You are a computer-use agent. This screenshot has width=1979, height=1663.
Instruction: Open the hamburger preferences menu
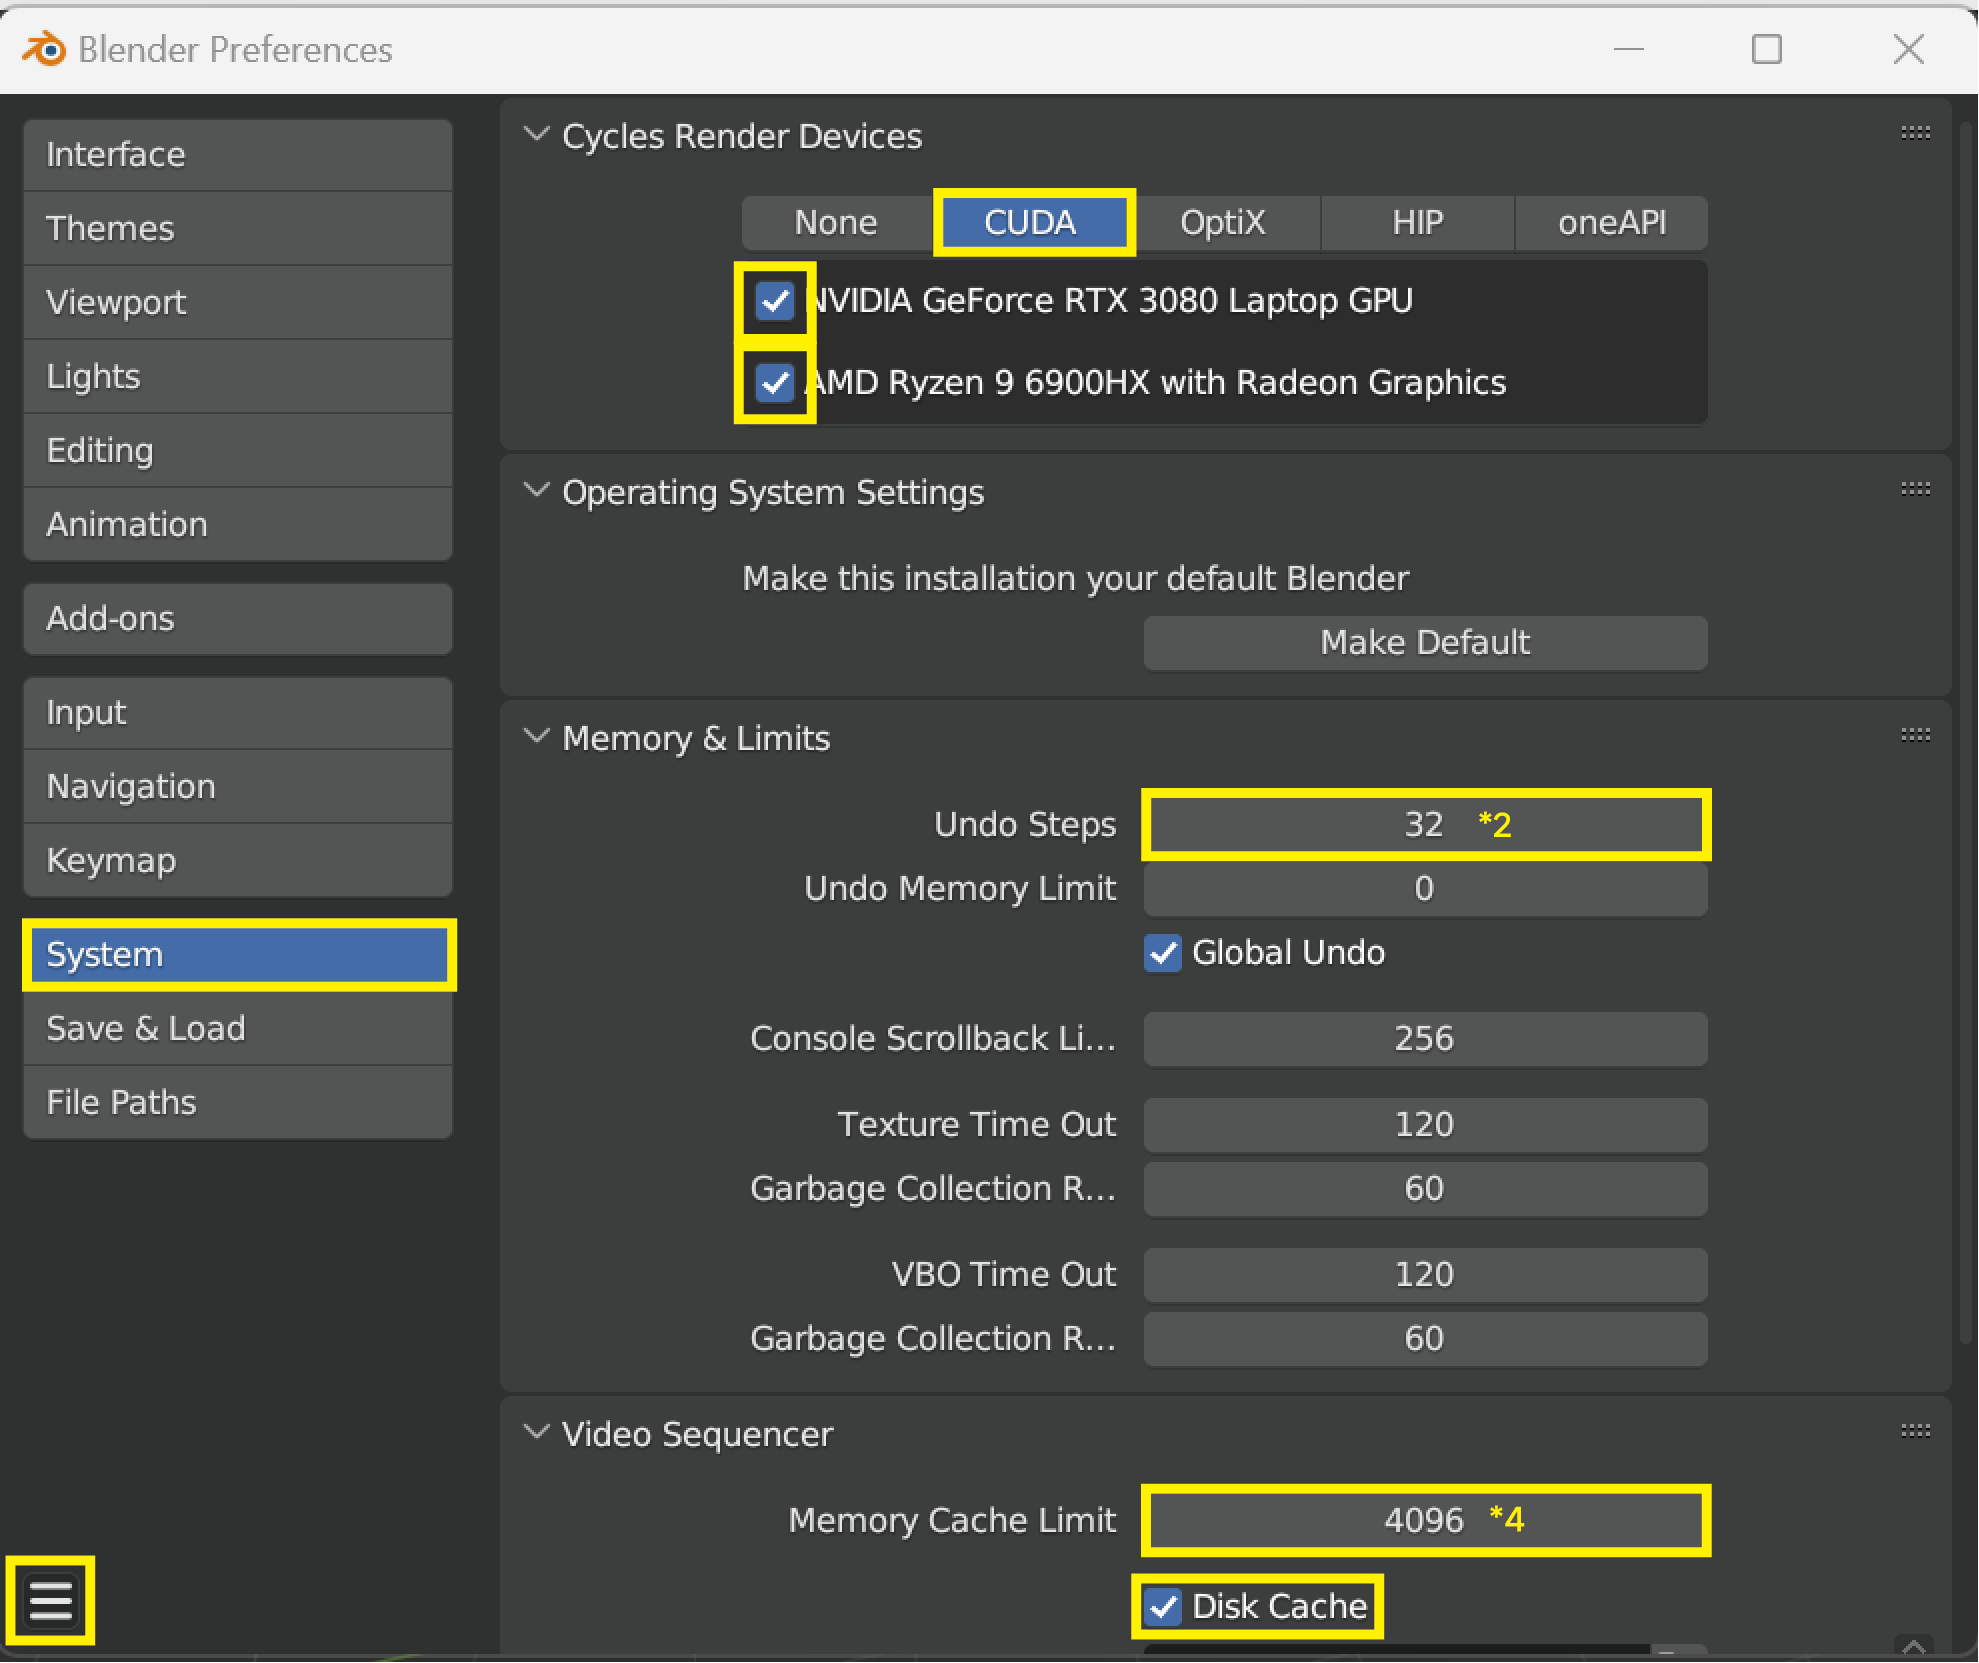[50, 1601]
